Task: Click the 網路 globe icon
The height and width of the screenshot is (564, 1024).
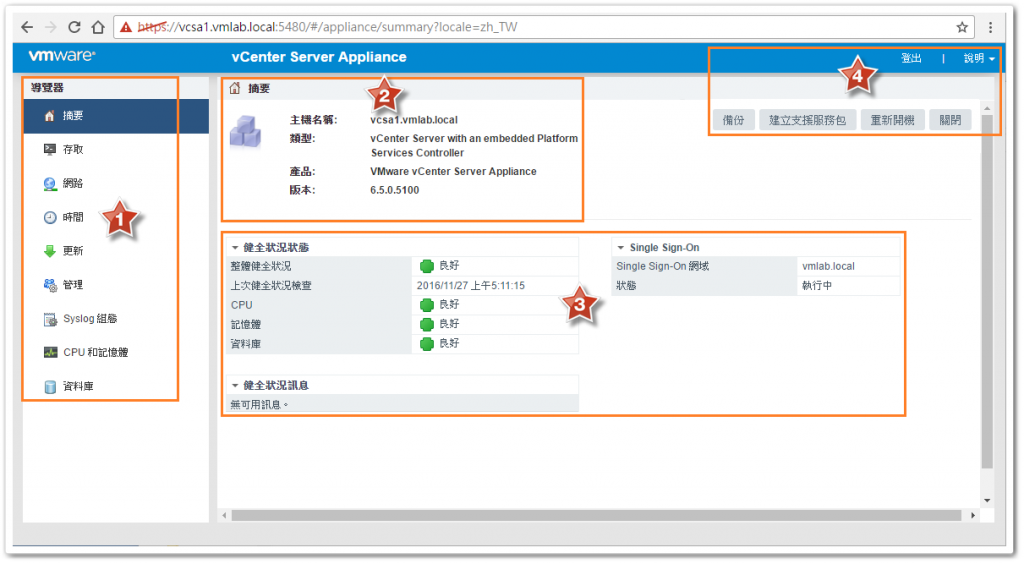Action: [50, 183]
